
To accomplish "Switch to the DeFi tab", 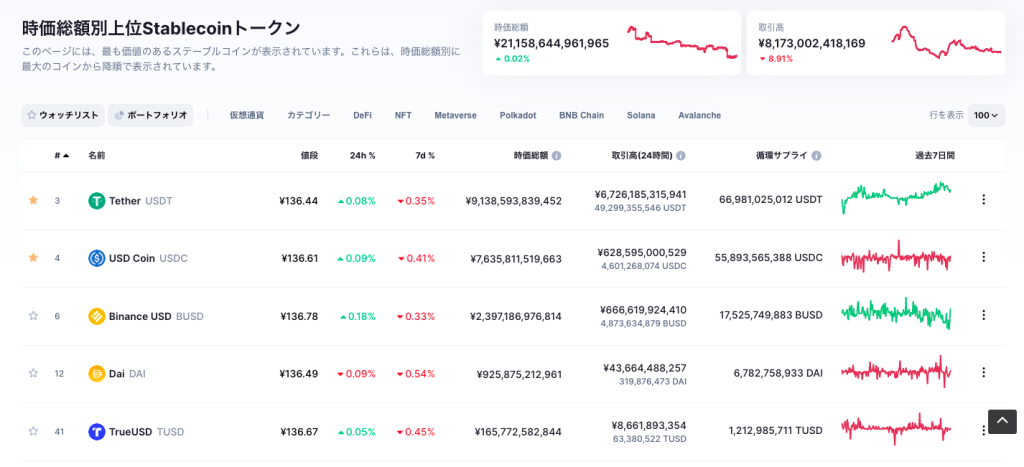I will [362, 115].
